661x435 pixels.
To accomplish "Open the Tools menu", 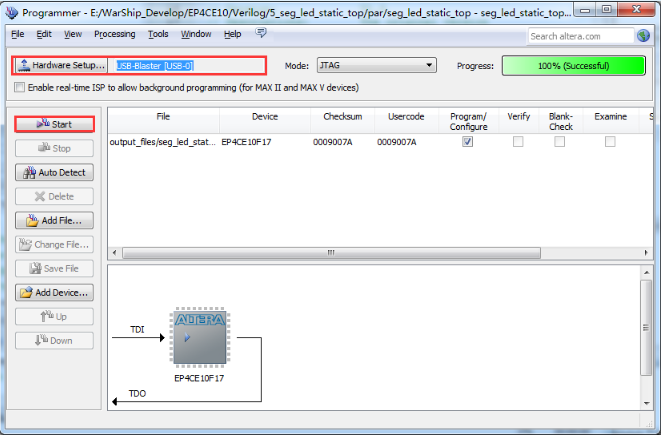I will click(158, 34).
